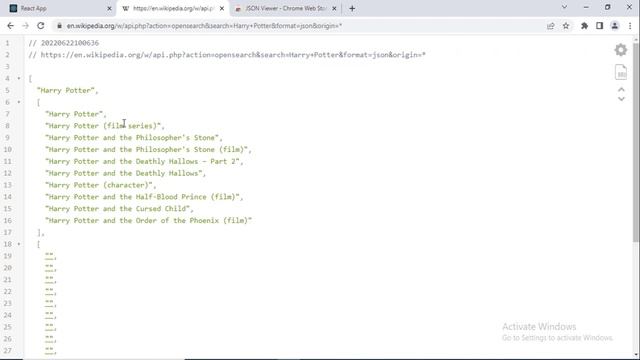640x360 pixels.
Task: Select "Order of the Phoenix (film)" entry
Action: (149, 220)
